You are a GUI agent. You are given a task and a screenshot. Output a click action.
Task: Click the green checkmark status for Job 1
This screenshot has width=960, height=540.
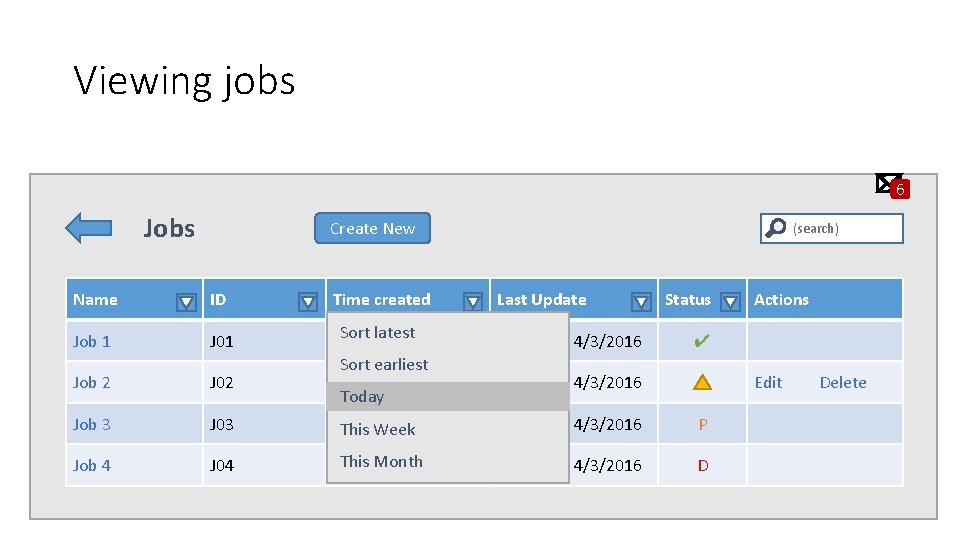(x=702, y=341)
